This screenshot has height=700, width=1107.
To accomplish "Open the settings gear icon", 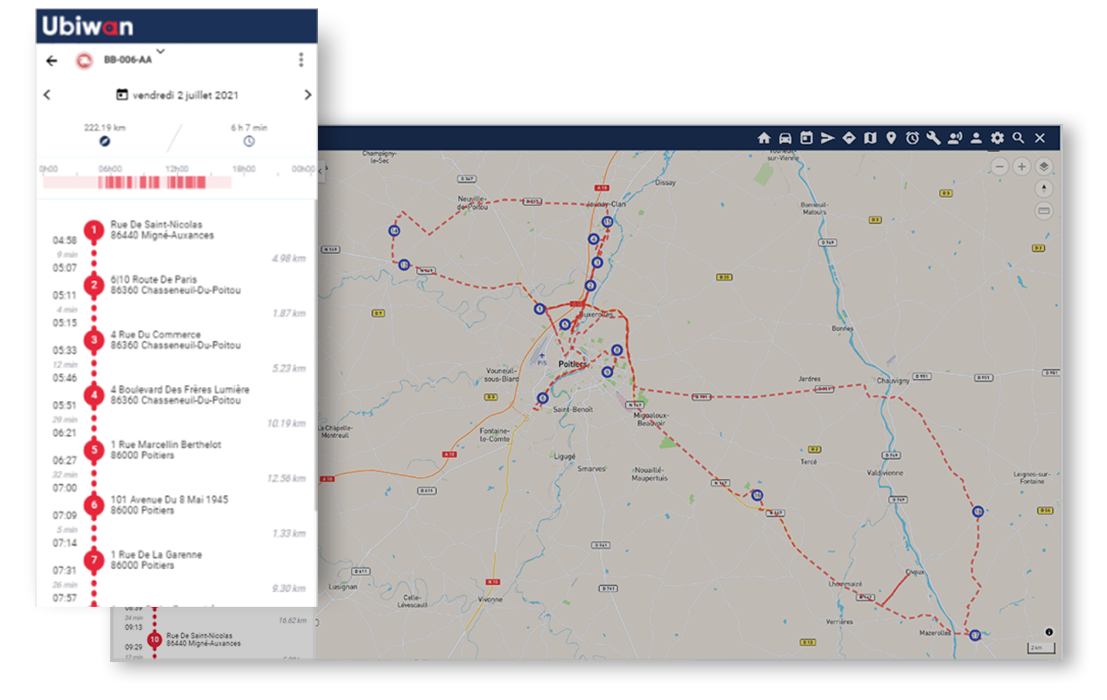I will (997, 138).
